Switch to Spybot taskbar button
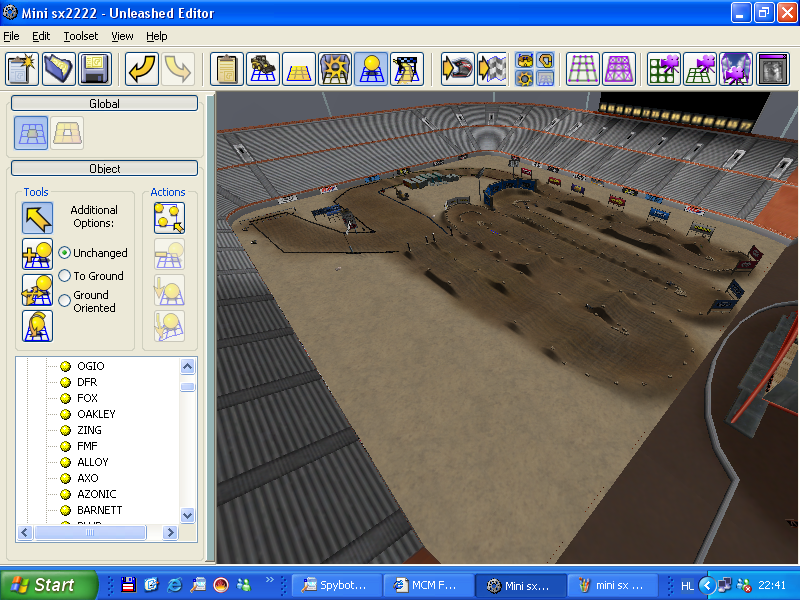The height and width of the screenshot is (600, 800). (334, 585)
